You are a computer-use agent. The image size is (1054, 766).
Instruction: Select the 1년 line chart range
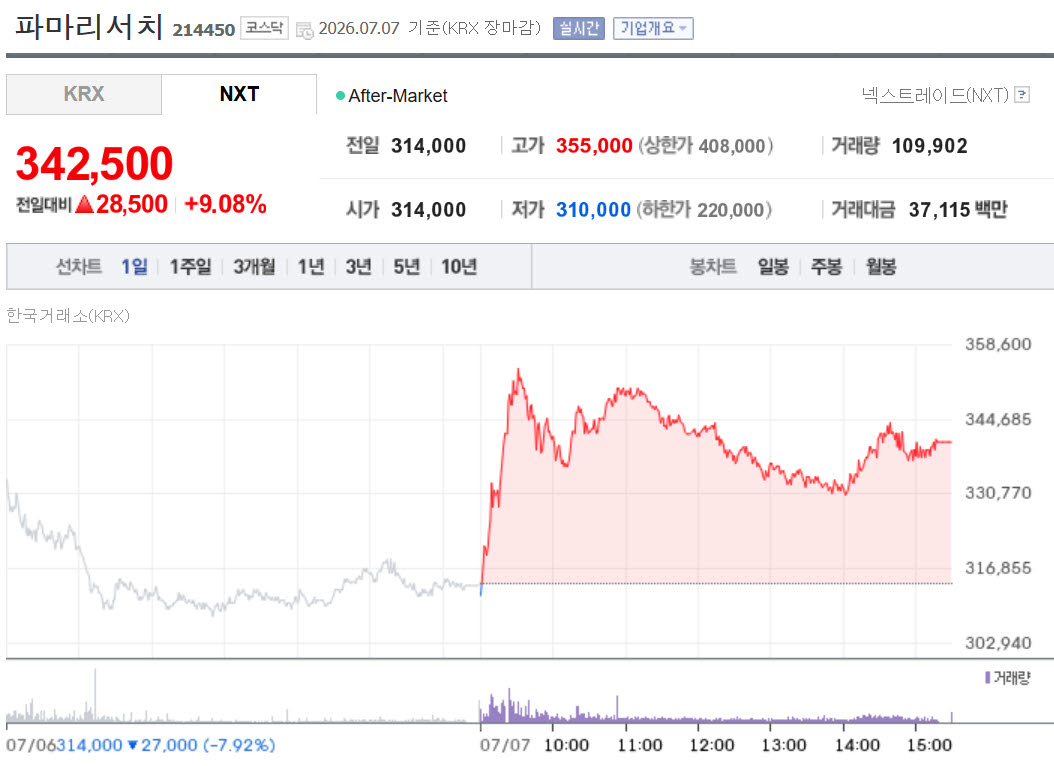(x=311, y=267)
